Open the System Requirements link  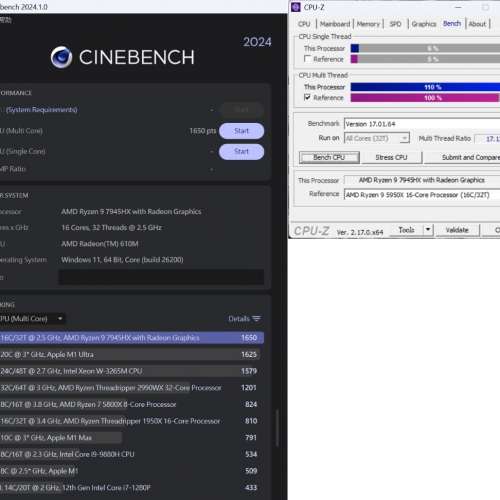(x=42, y=110)
